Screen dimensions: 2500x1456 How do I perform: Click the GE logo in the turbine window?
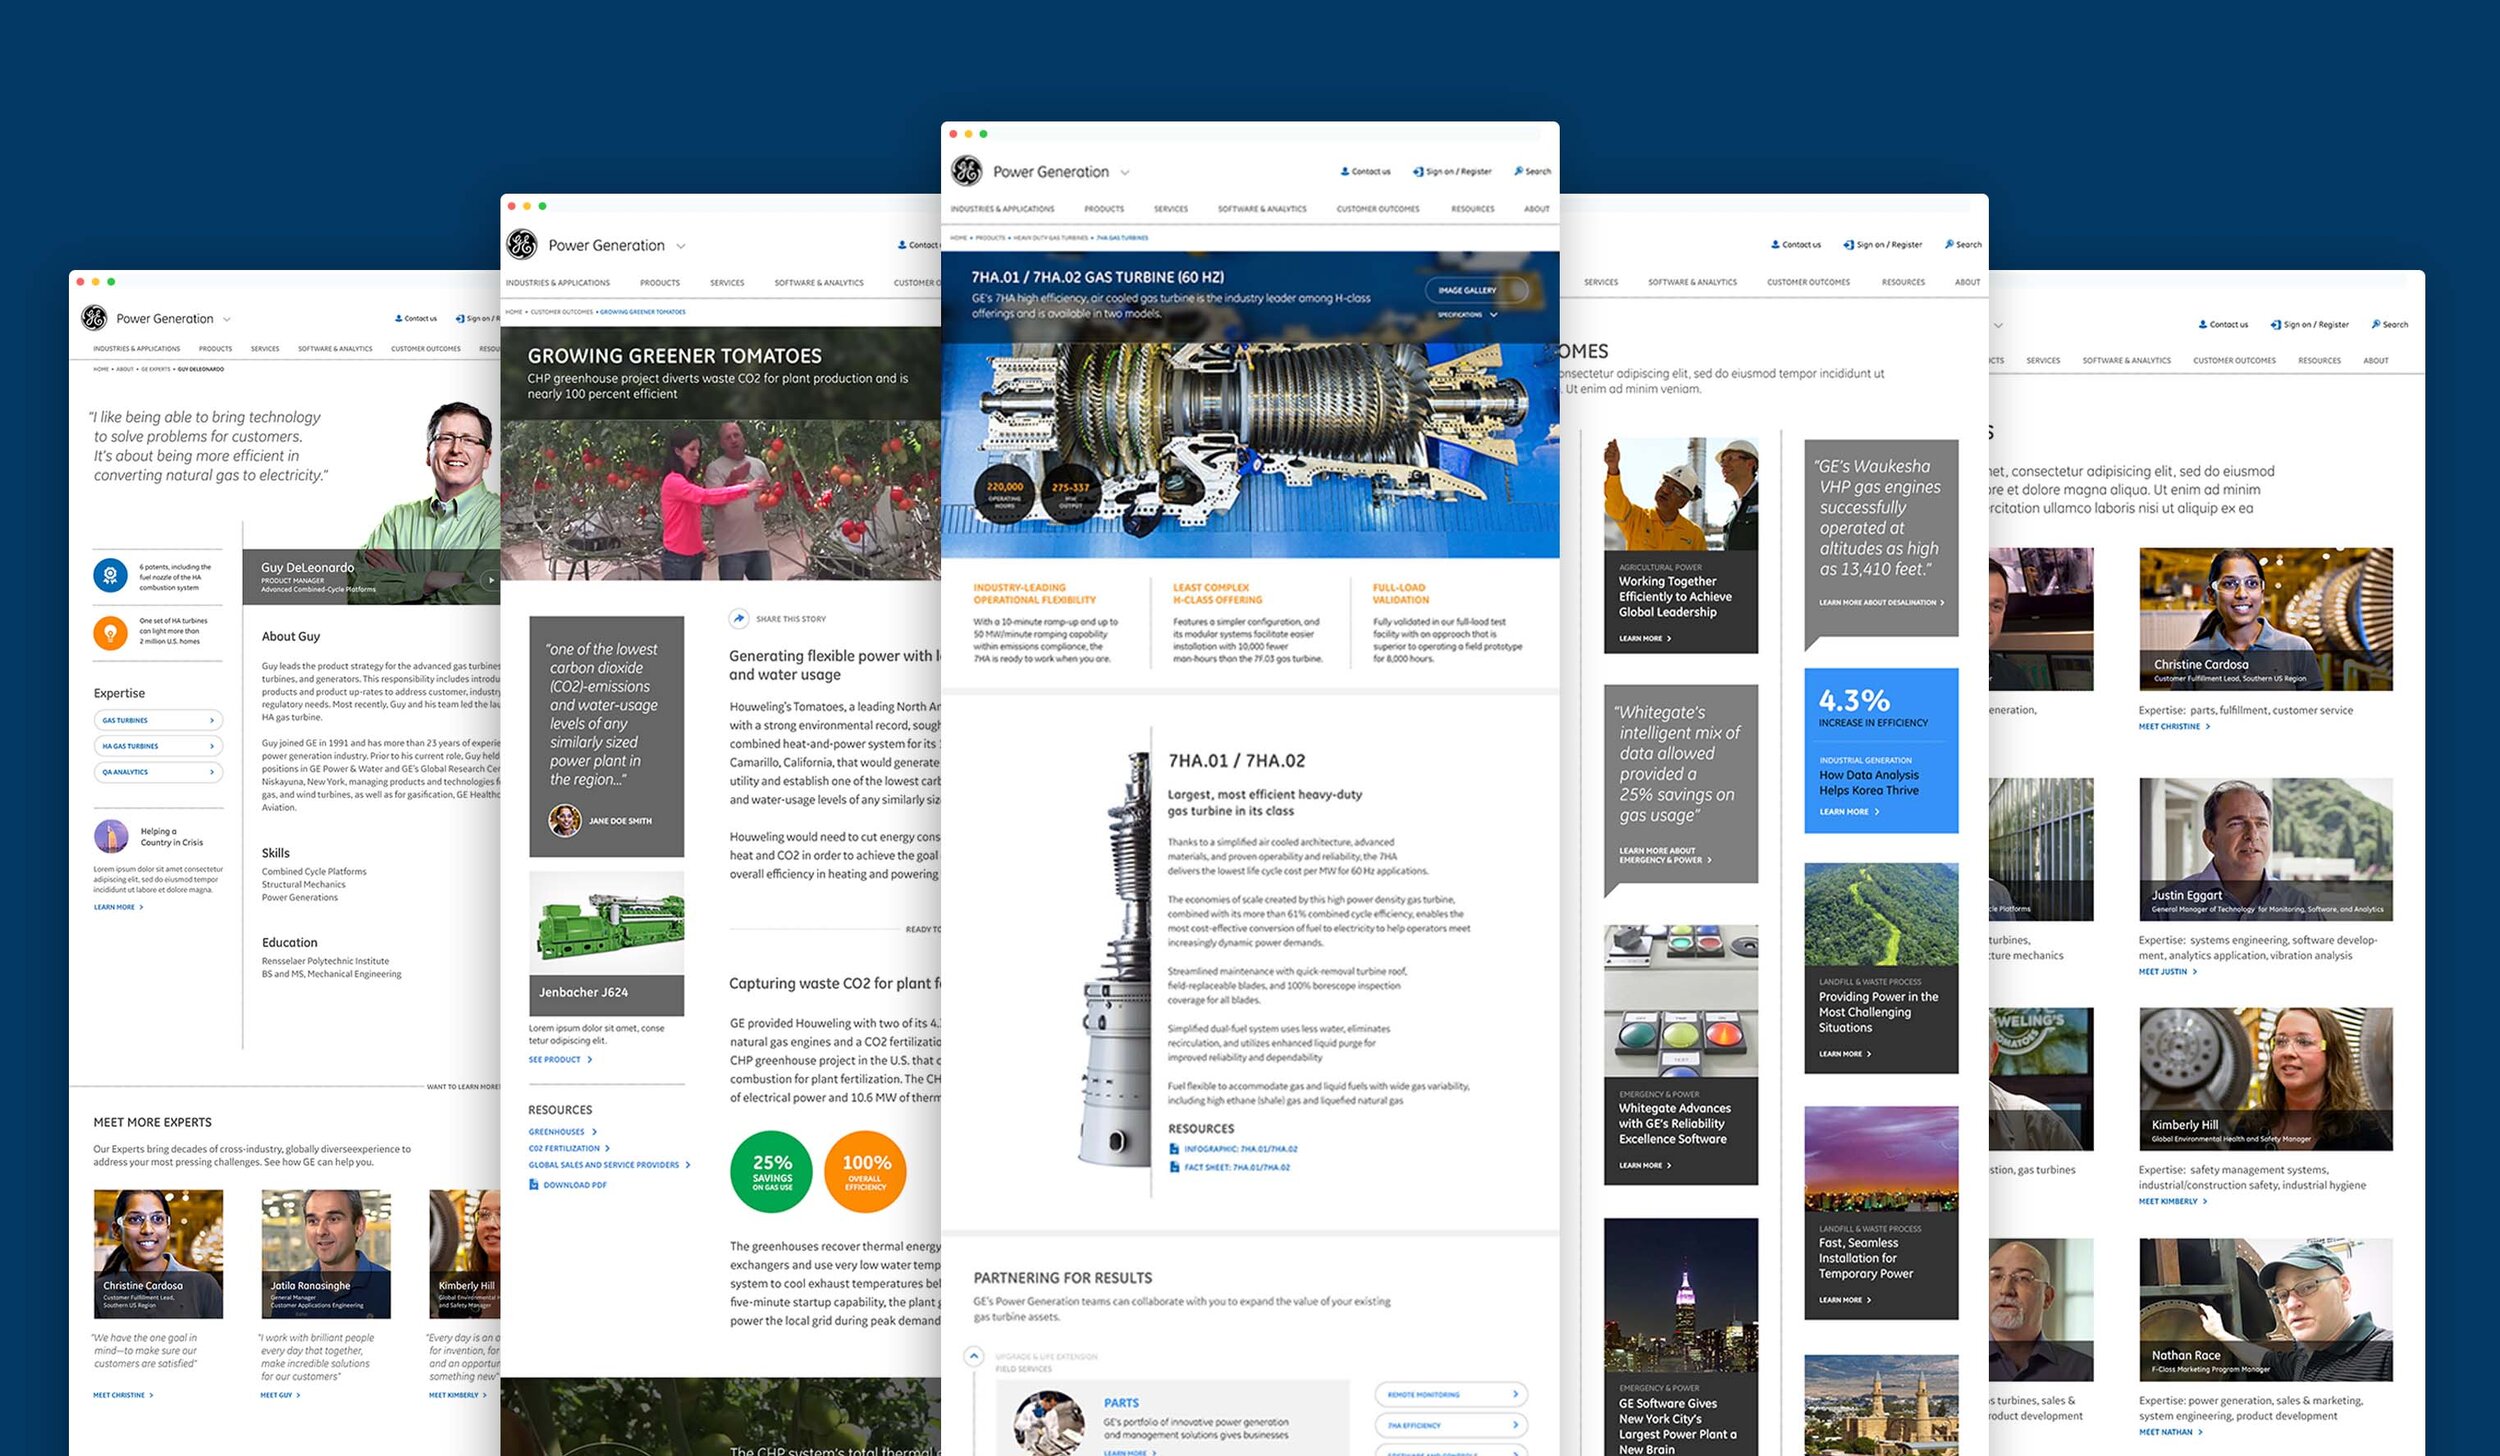coord(966,171)
